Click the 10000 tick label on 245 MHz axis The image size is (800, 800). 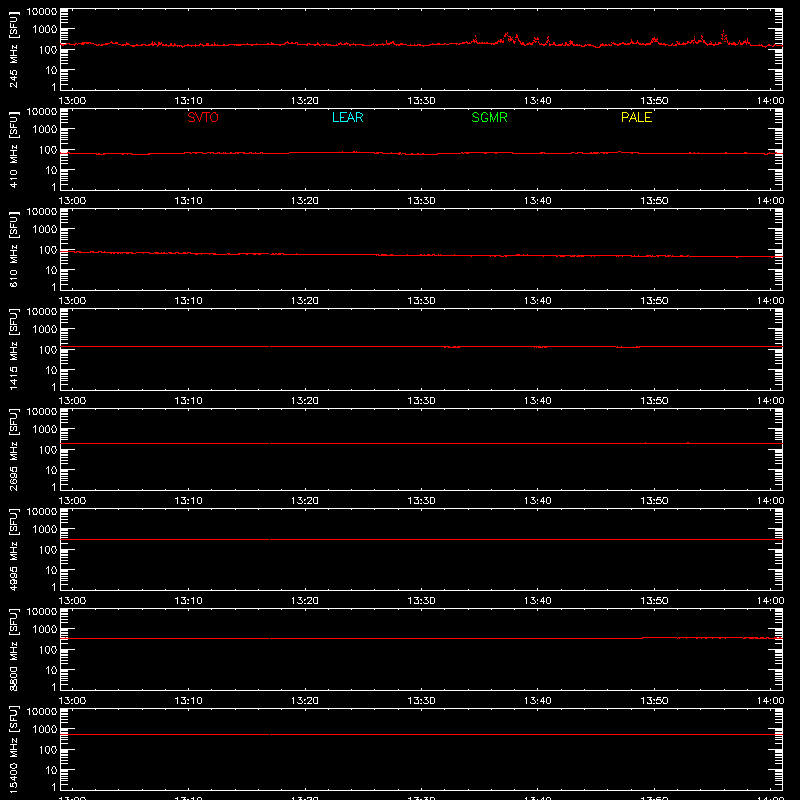click(42, 12)
